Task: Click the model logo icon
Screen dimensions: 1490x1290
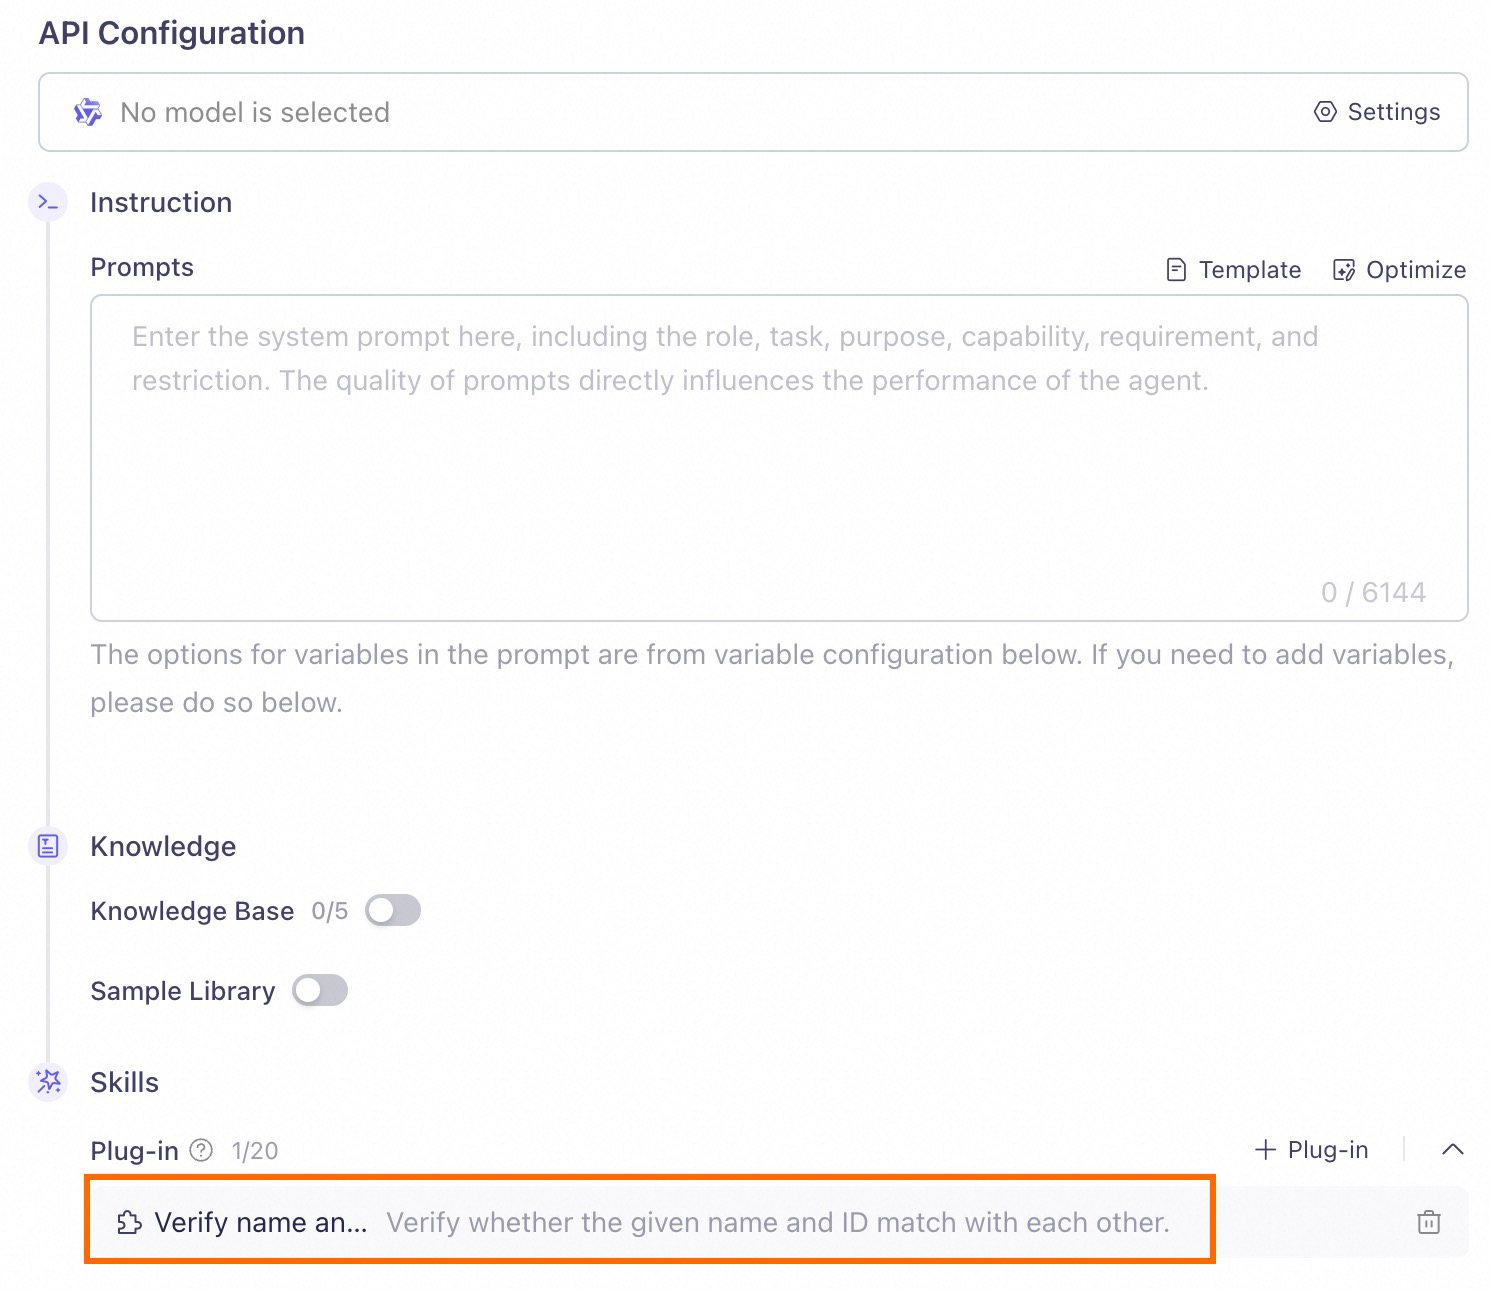Action: coord(88,112)
